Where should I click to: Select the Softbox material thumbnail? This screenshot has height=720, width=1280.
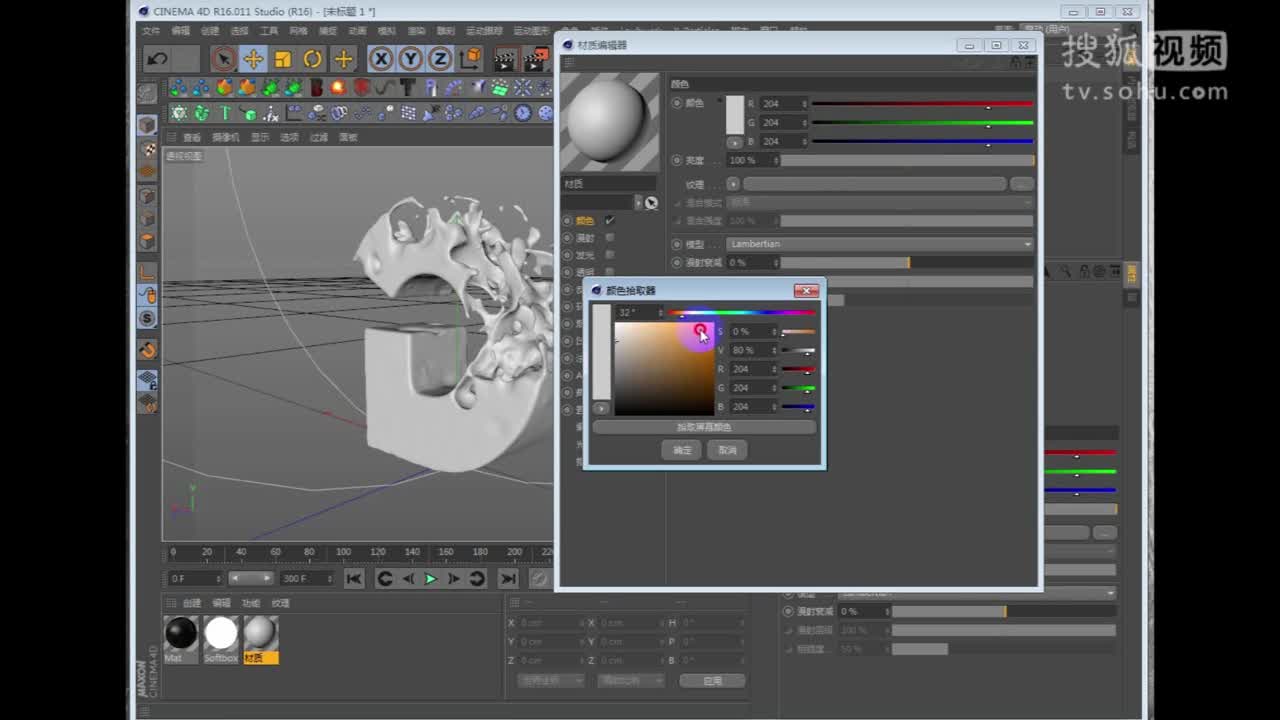[220, 635]
